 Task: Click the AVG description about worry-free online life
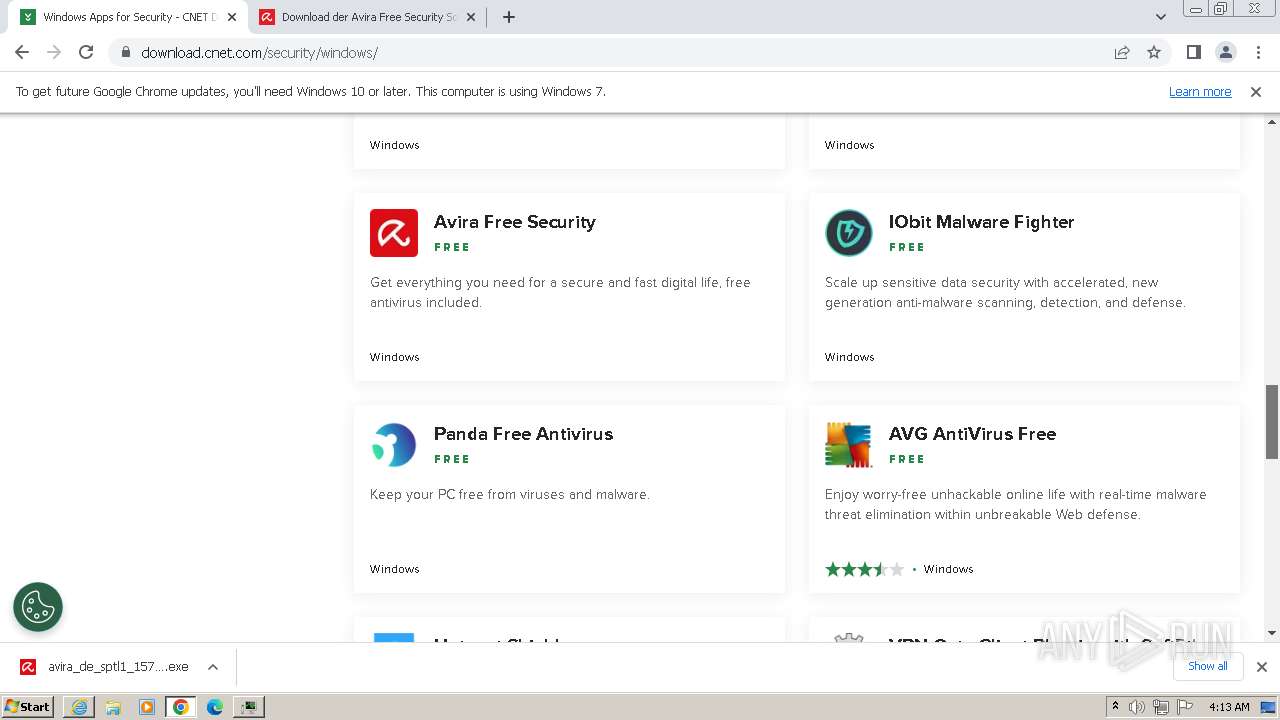tap(1016, 505)
